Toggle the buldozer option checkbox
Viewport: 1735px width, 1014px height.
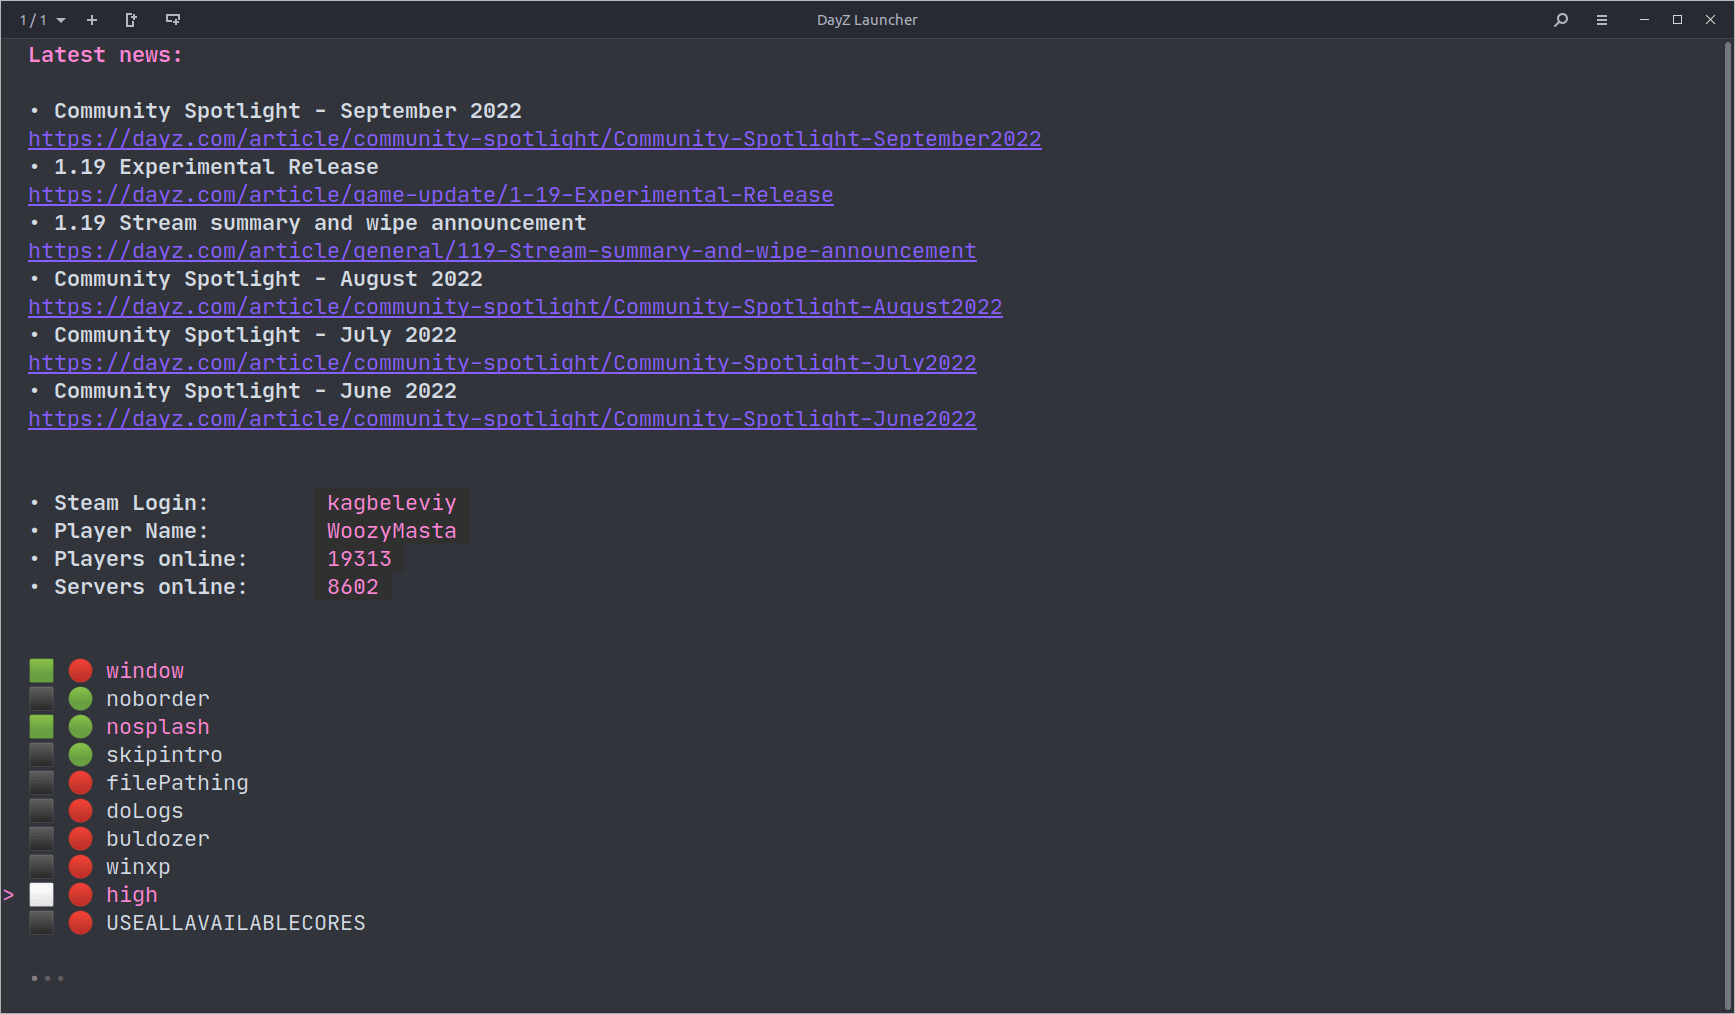41,838
